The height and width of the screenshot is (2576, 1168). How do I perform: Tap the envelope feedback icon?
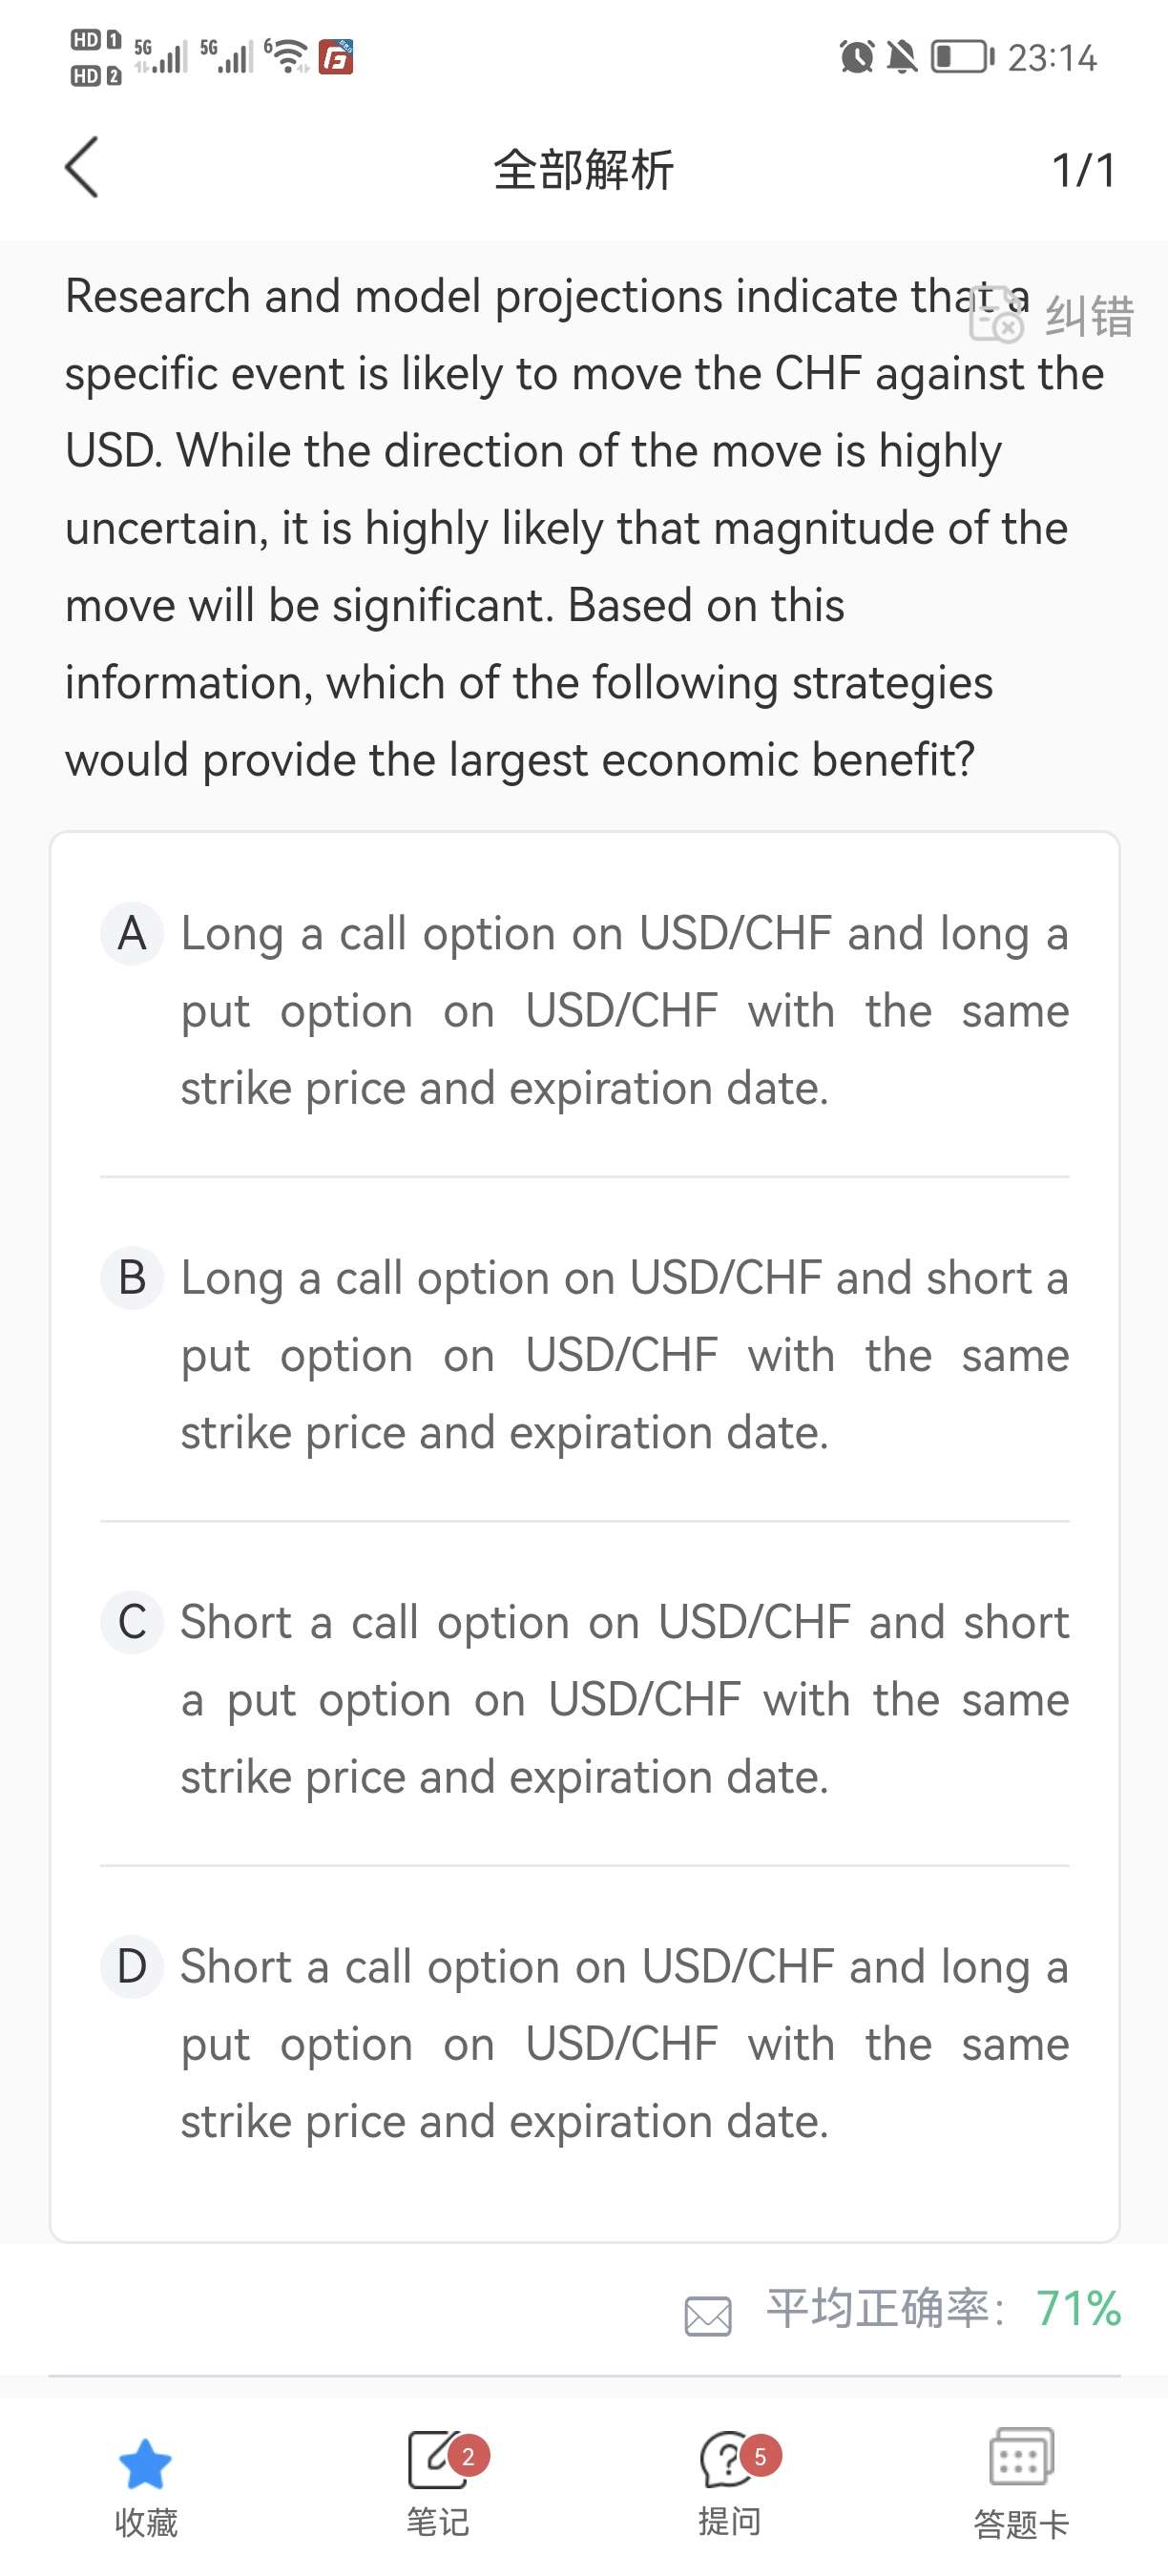[708, 2315]
